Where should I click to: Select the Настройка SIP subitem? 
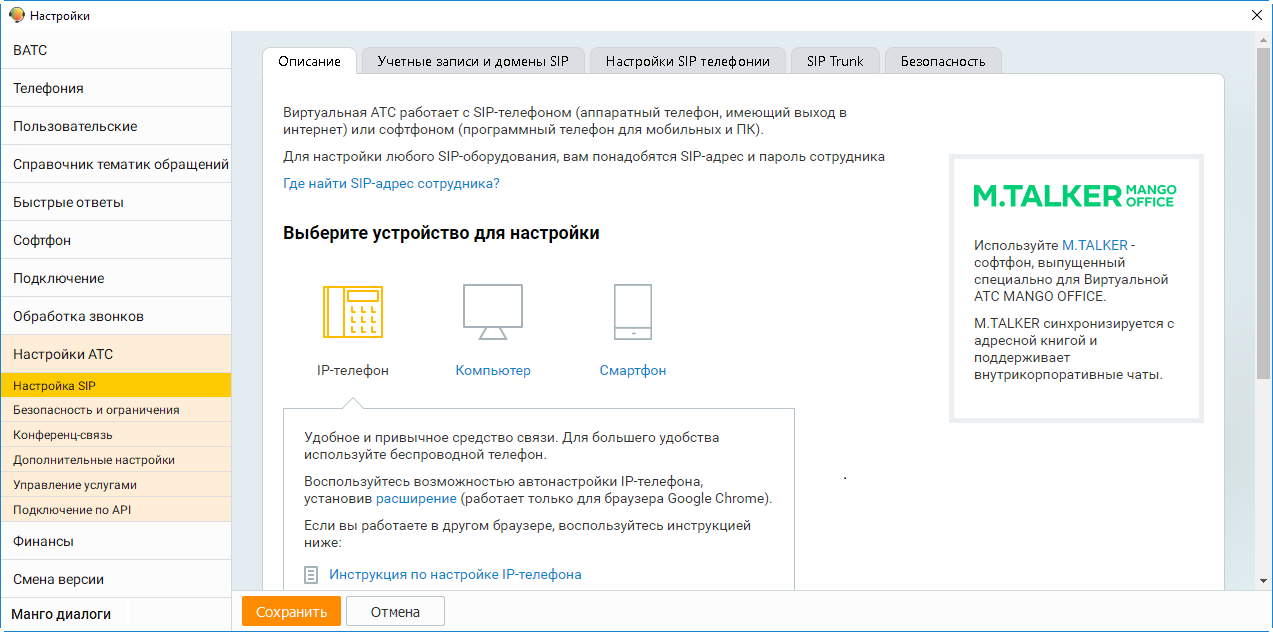(116, 385)
